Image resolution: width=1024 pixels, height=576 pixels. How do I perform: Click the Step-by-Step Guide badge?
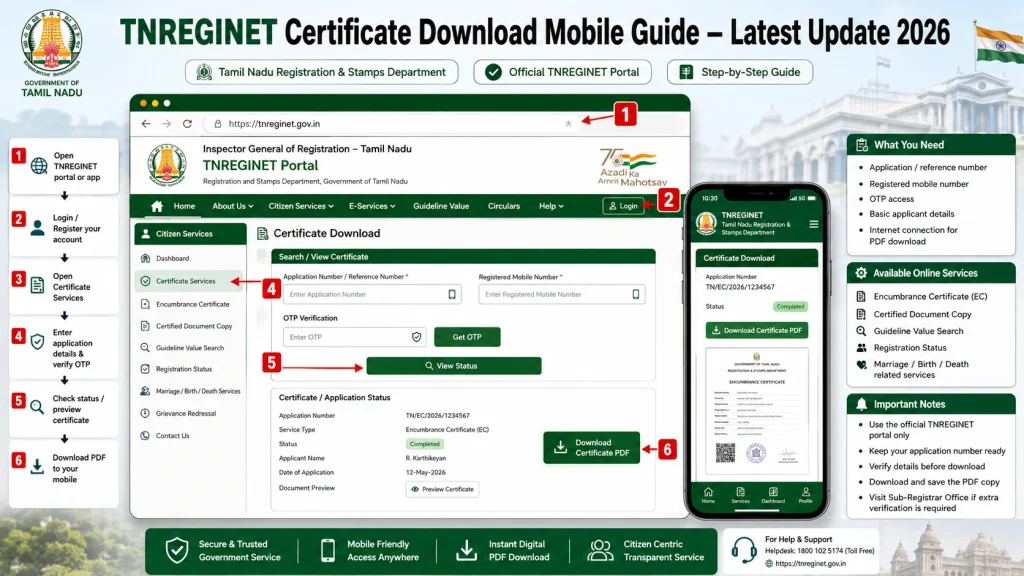(x=740, y=72)
